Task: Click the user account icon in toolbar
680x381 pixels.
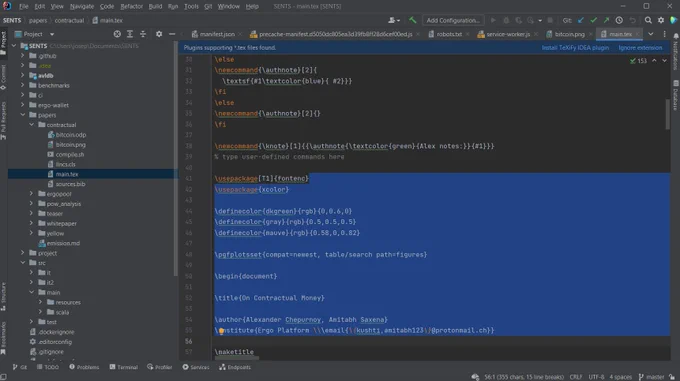Action: click(394, 20)
